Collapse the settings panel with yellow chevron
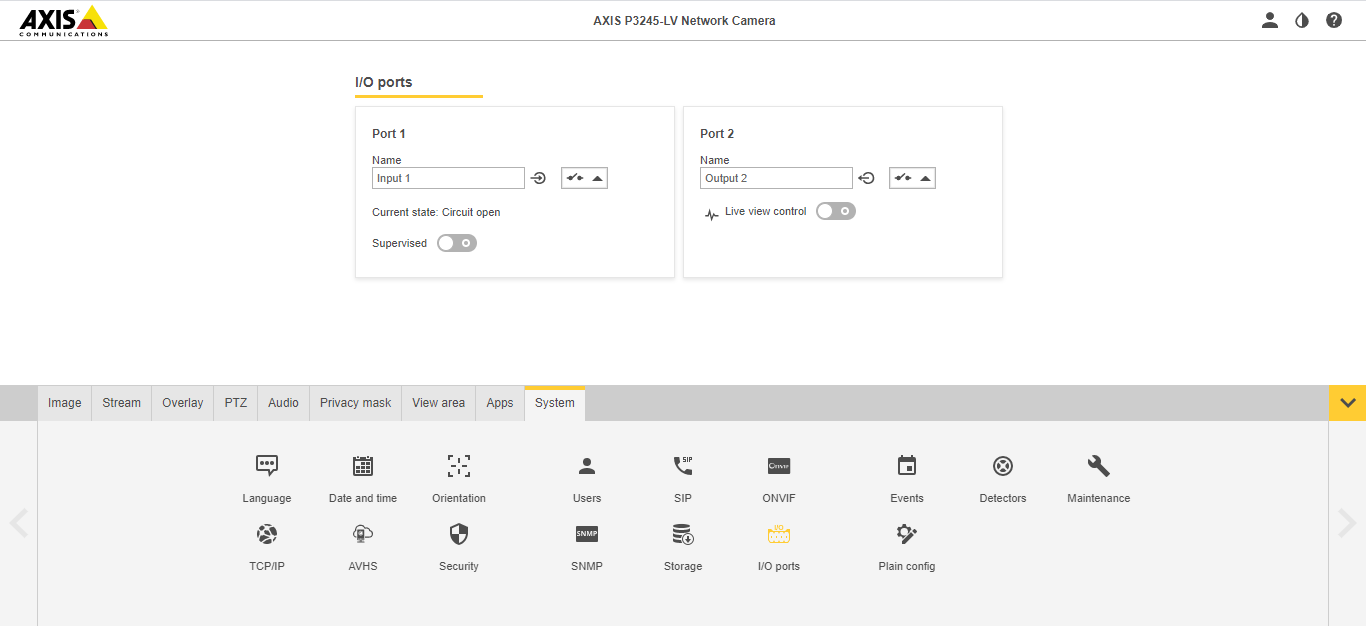1366x626 pixels. pos(1348,403)
